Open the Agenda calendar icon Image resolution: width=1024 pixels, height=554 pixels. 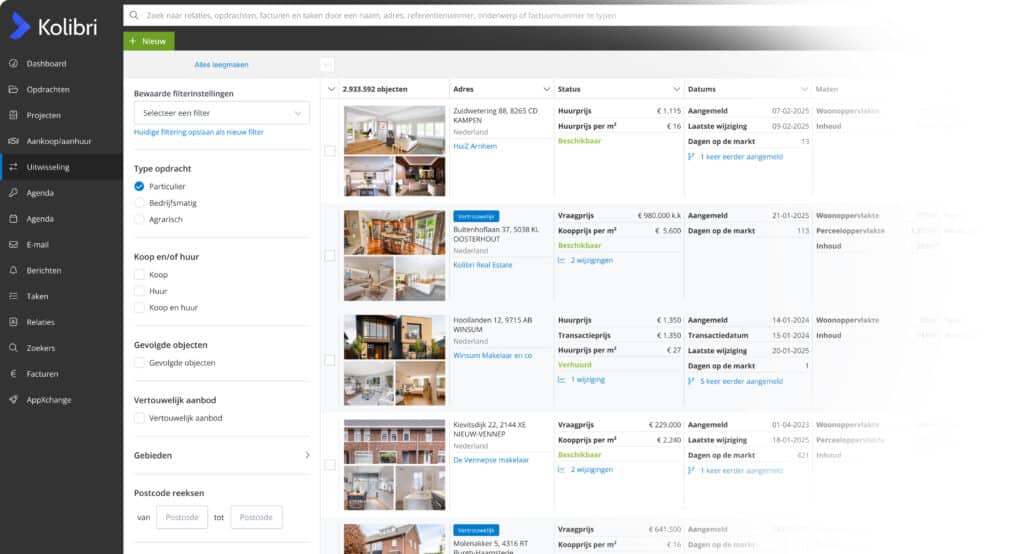pyautogui.click(x=13, y=219)
